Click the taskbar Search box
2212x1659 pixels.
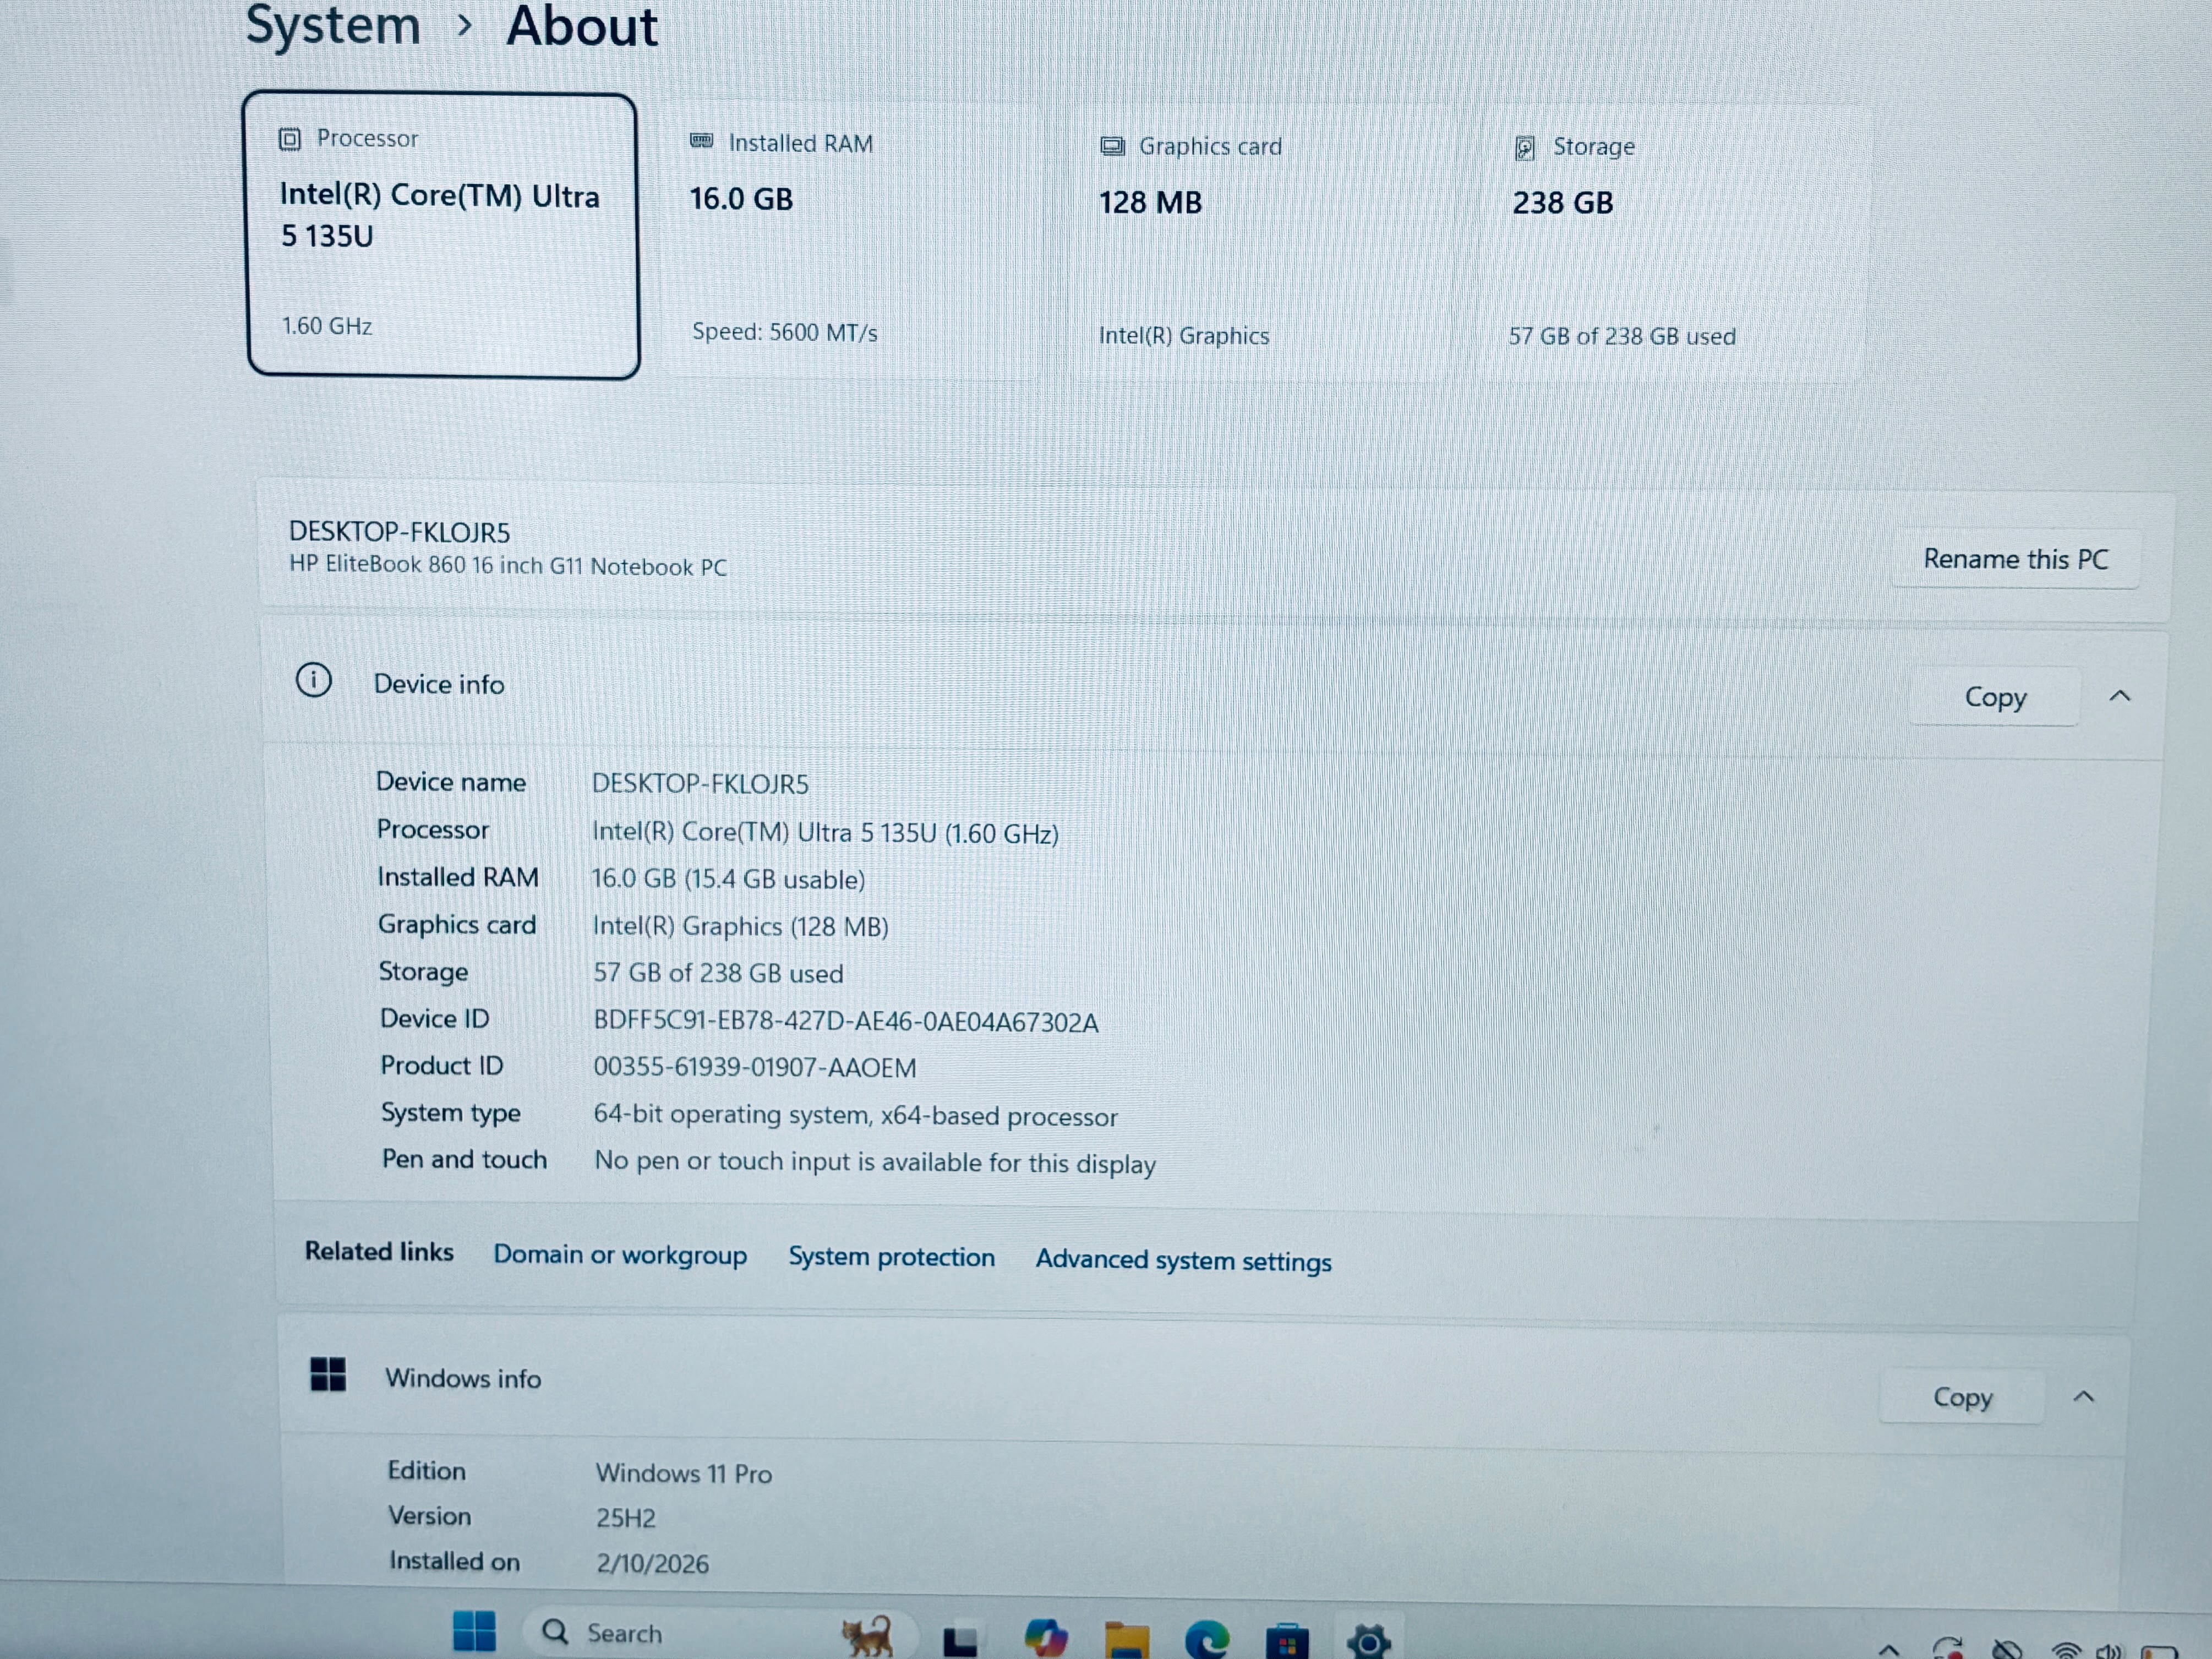tap(720, 1633)
